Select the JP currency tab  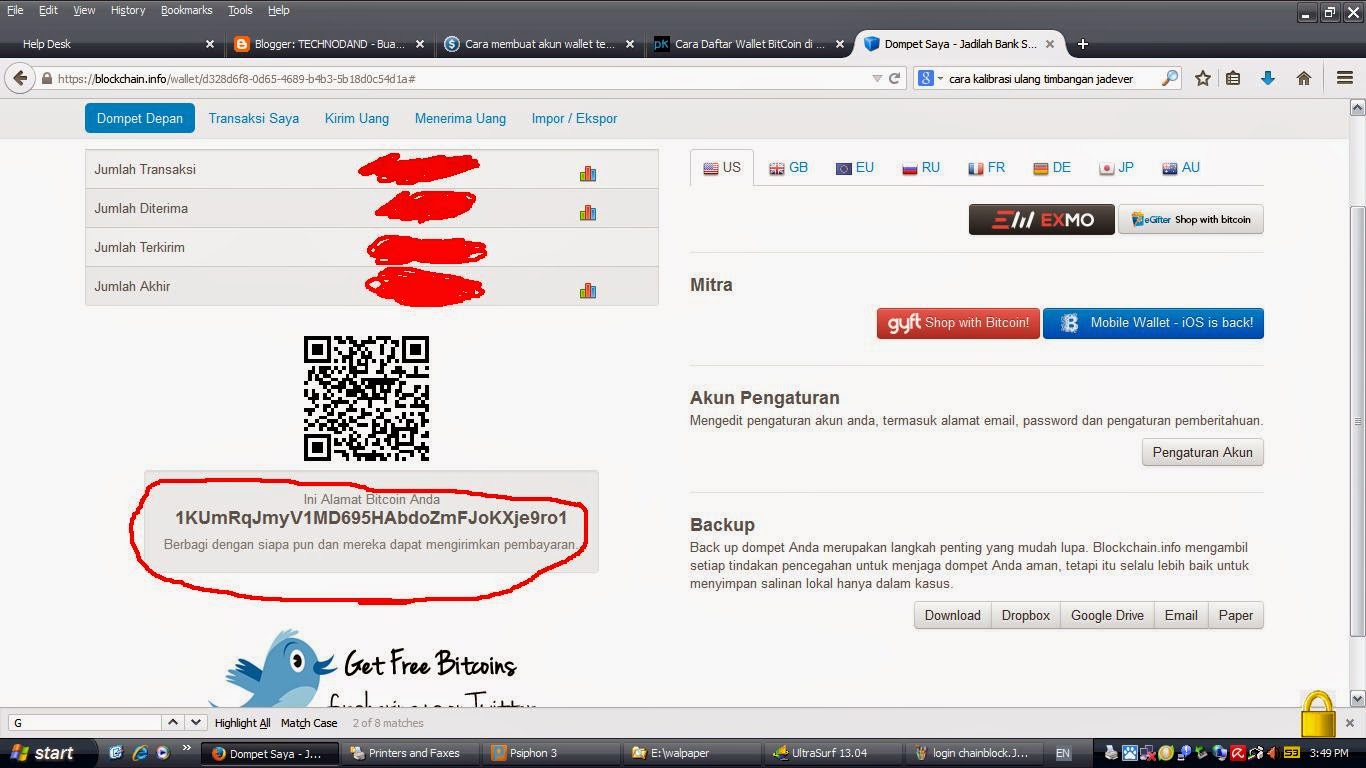(1116, 168)
